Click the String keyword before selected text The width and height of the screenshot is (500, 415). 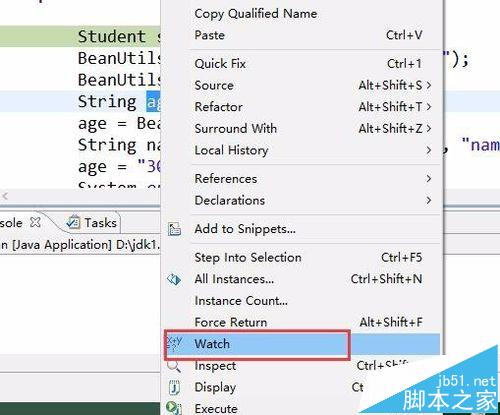pos(107,102)
